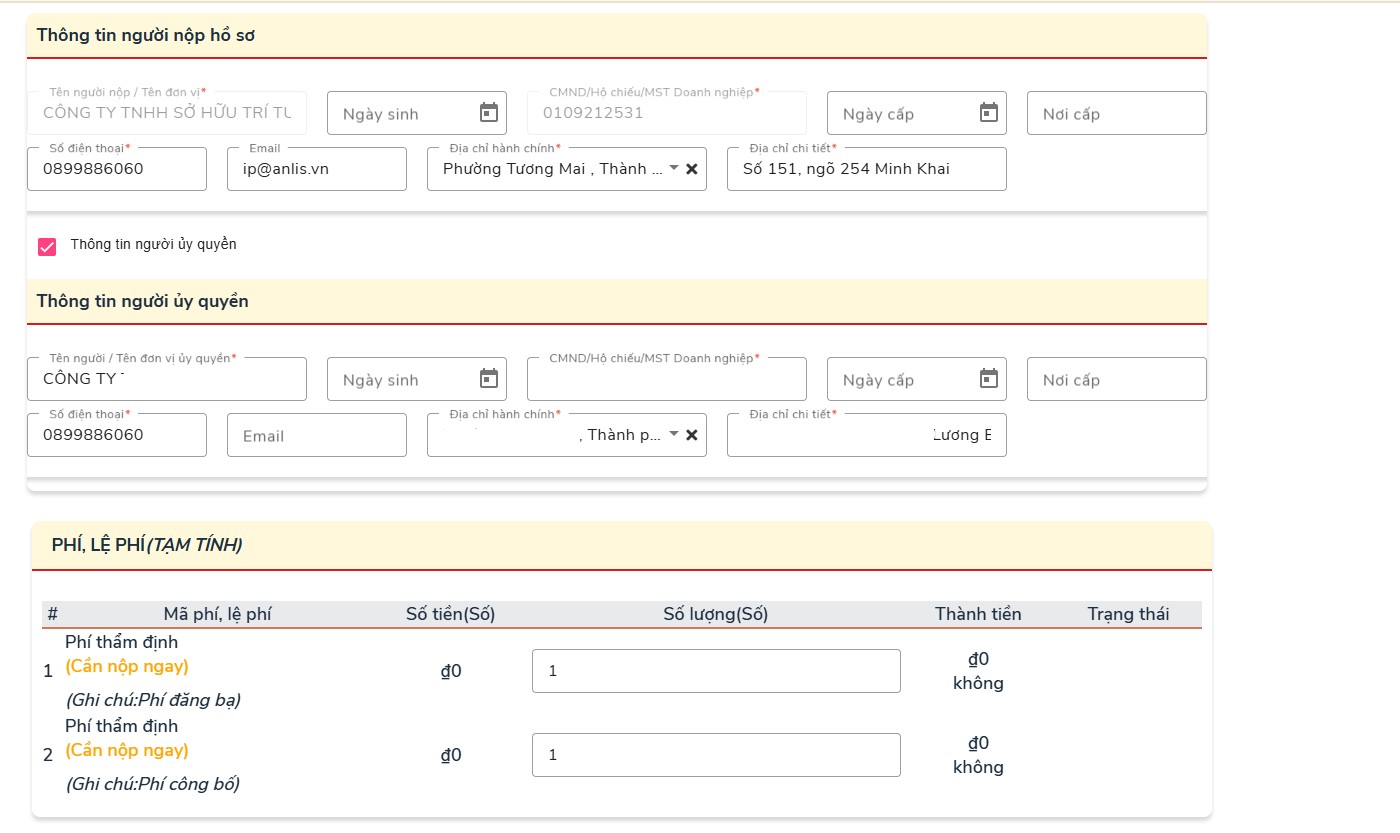Open calendar for submitter's Ngày sinh
1400x833 pixels.
coord(488,113)
